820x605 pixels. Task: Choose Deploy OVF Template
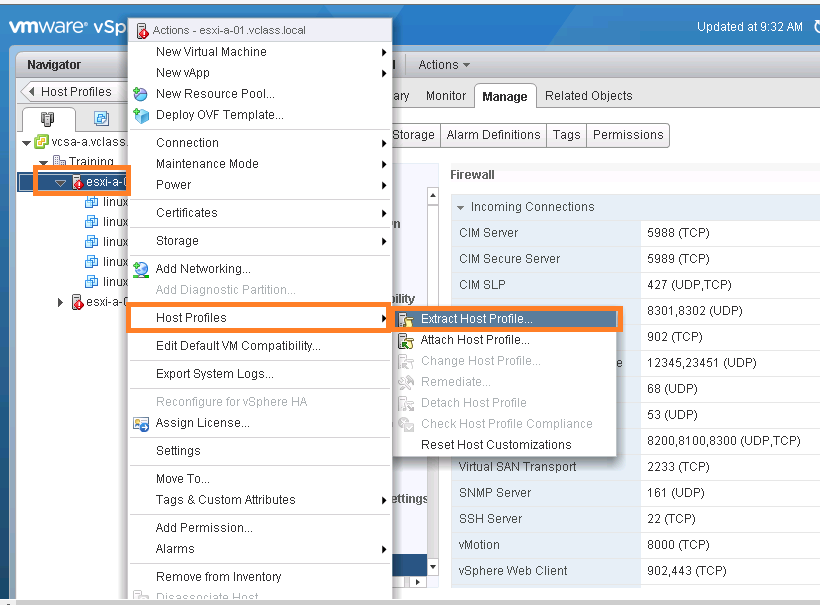point(260,115)
